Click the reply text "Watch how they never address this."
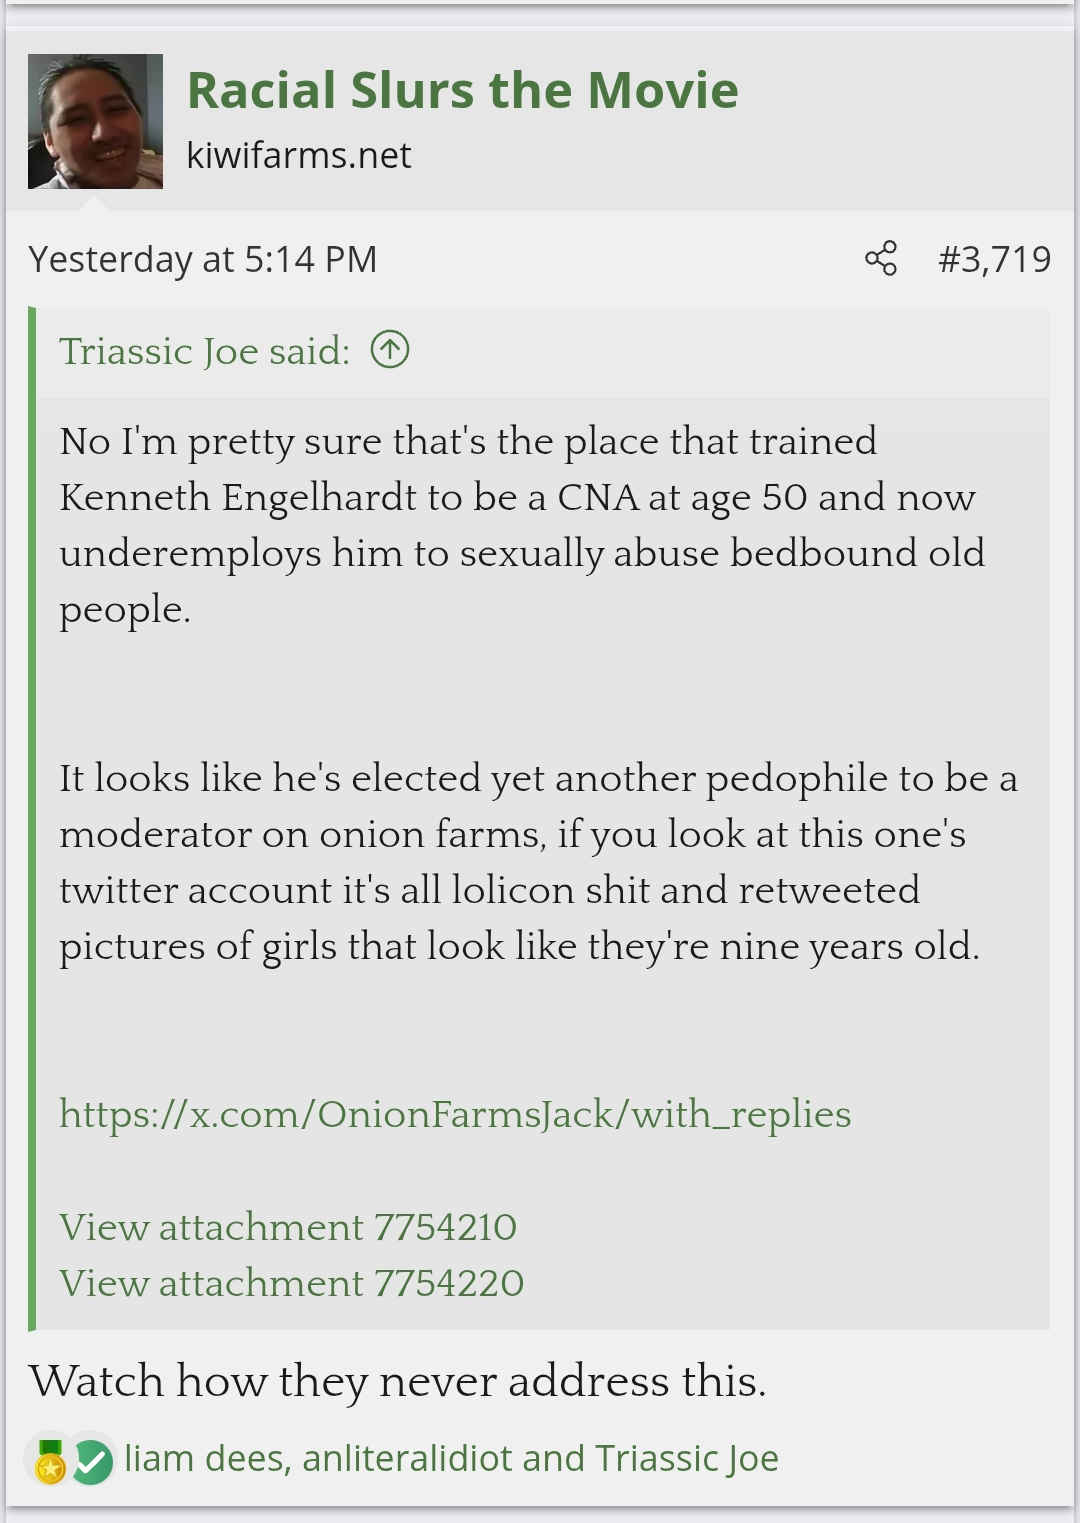The height and width of the screenshot is (1523, 1080). [397, 1381]
